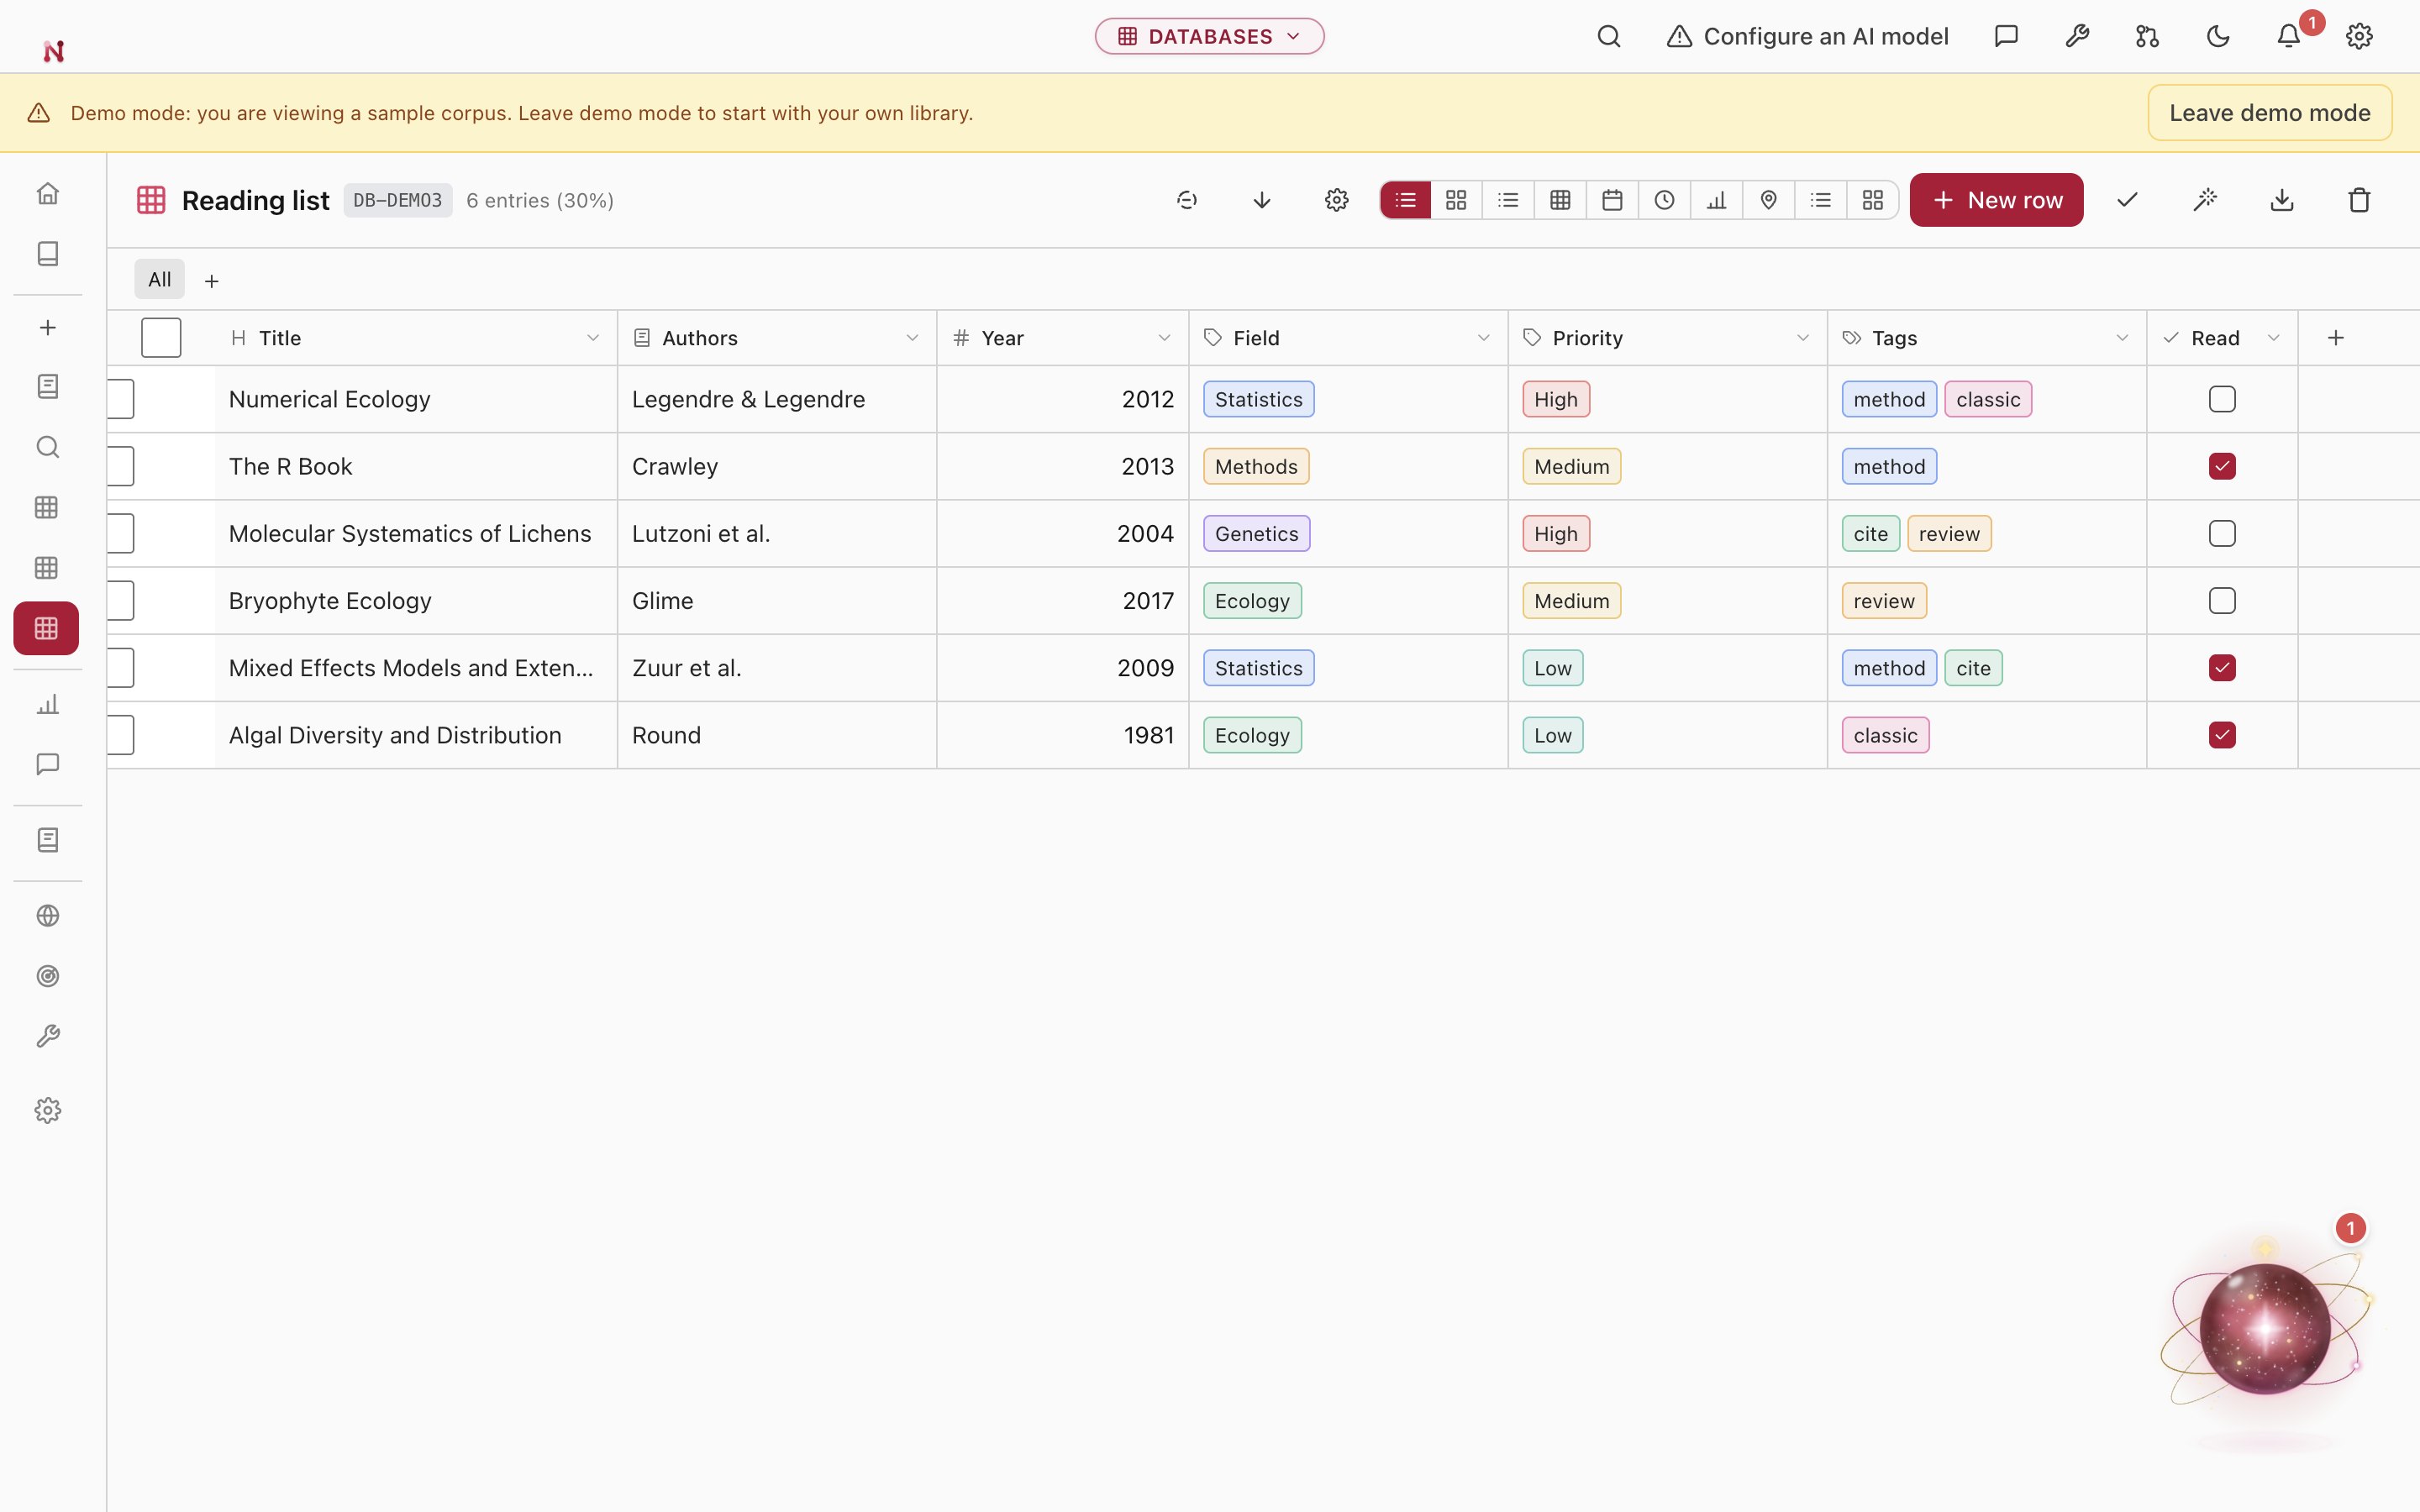Delete database with trash icon

pyautogui.click(x=2359, y=200)
